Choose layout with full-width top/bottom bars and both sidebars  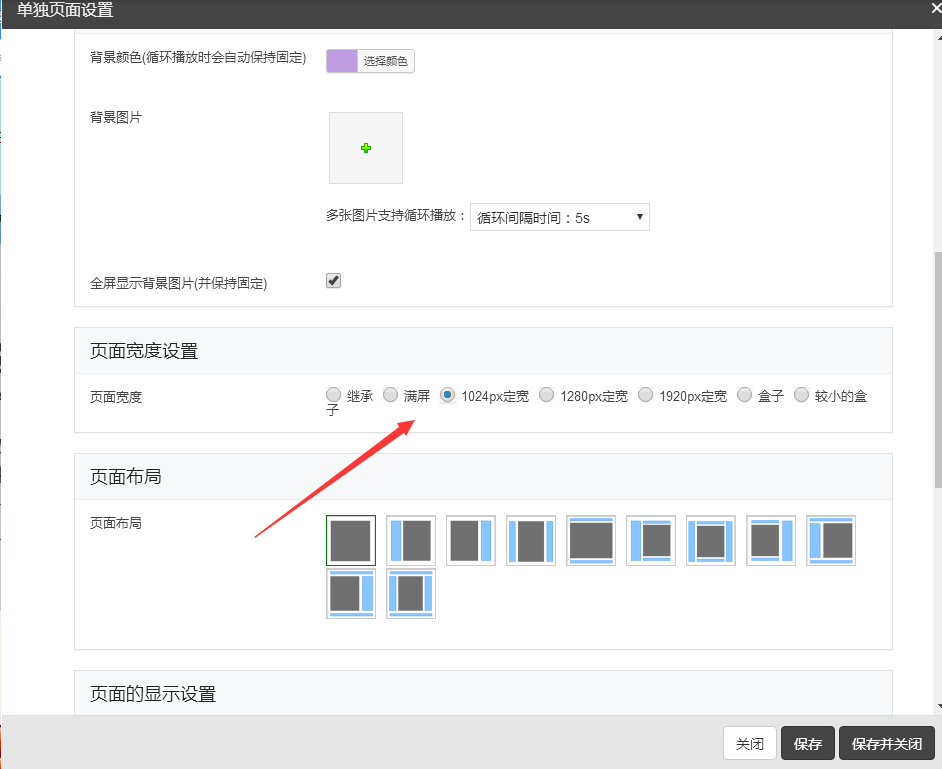[411, 594]
